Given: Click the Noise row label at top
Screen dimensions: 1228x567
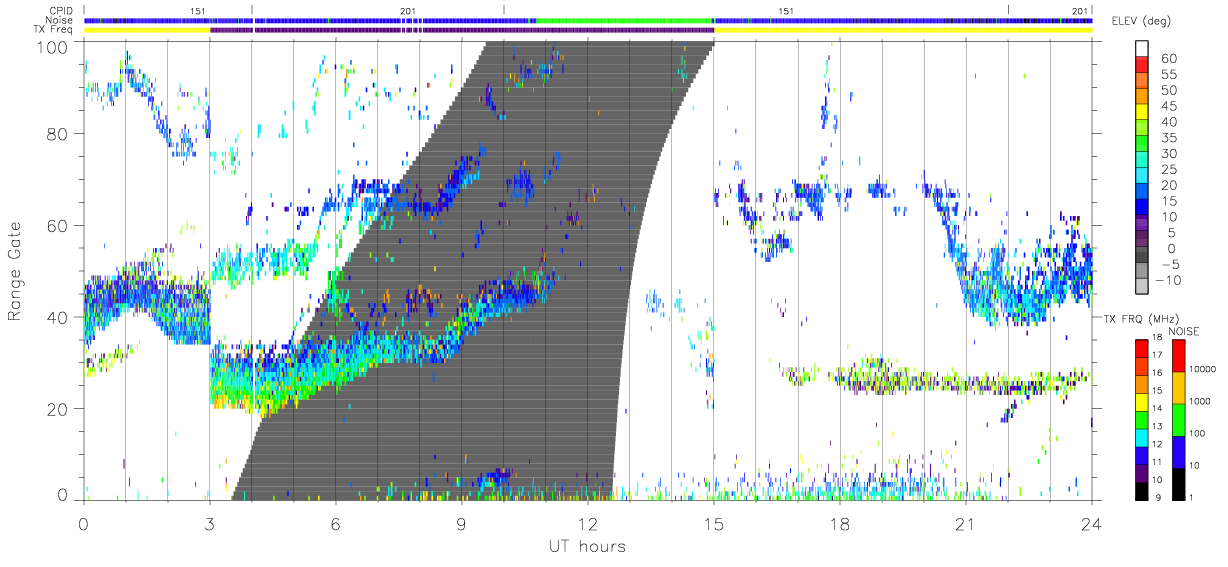Looking at the screenshot, I should point(61,20).
